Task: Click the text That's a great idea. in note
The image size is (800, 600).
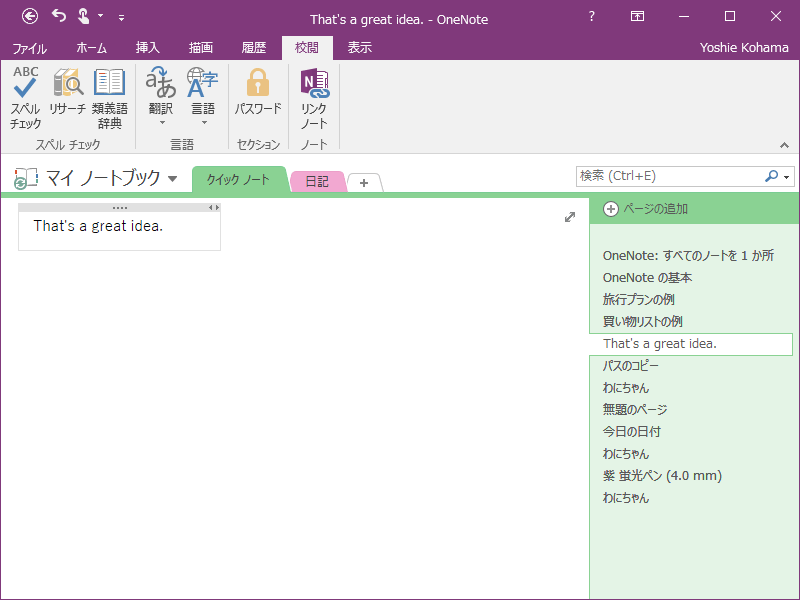Action: [x=98, y=226]
